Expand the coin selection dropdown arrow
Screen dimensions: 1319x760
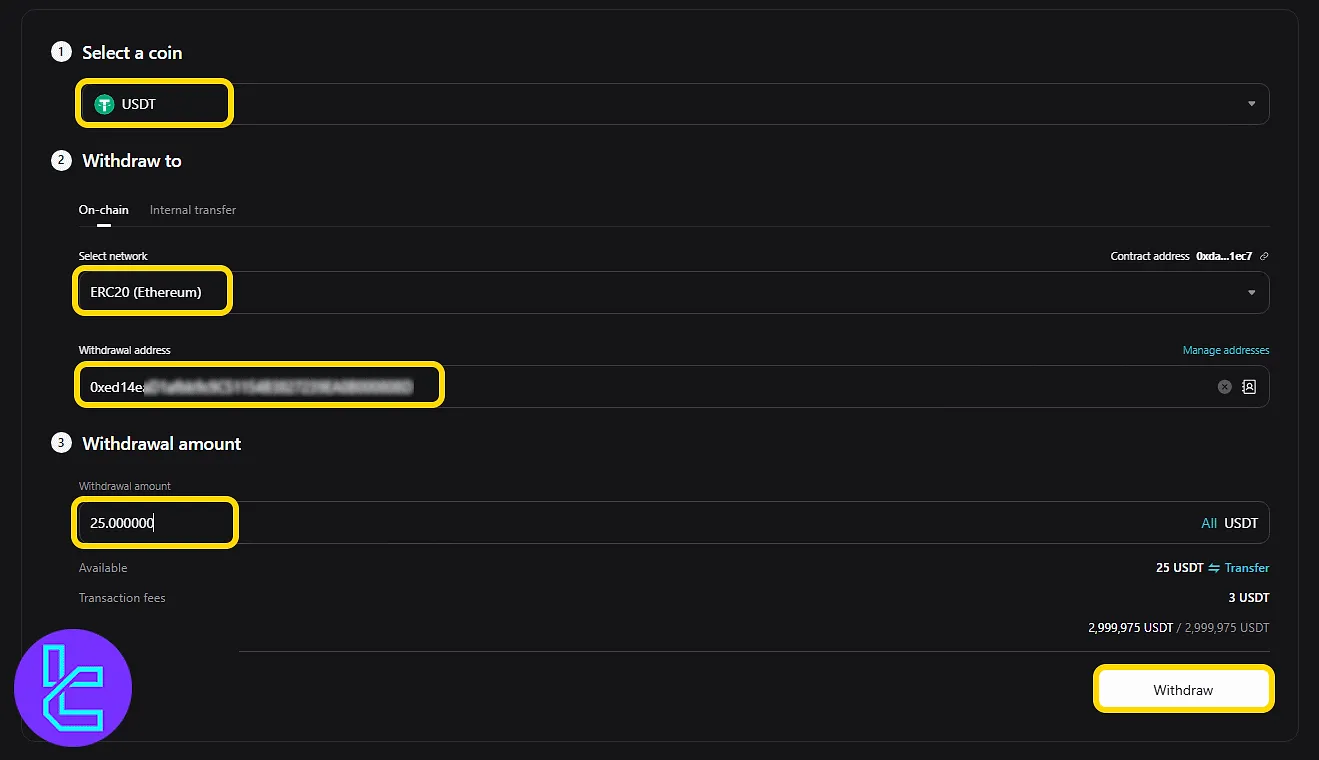[x=1251, y=104]
